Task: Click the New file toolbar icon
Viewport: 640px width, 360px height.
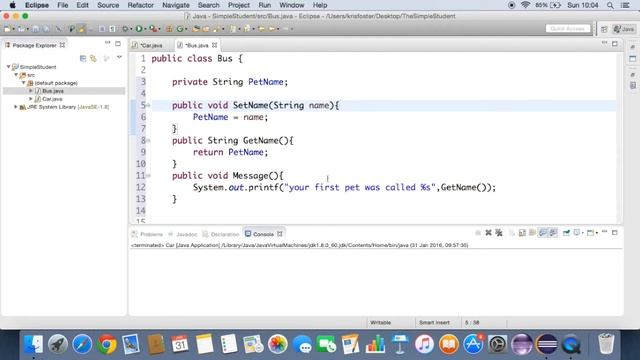Action: (7, 29)
